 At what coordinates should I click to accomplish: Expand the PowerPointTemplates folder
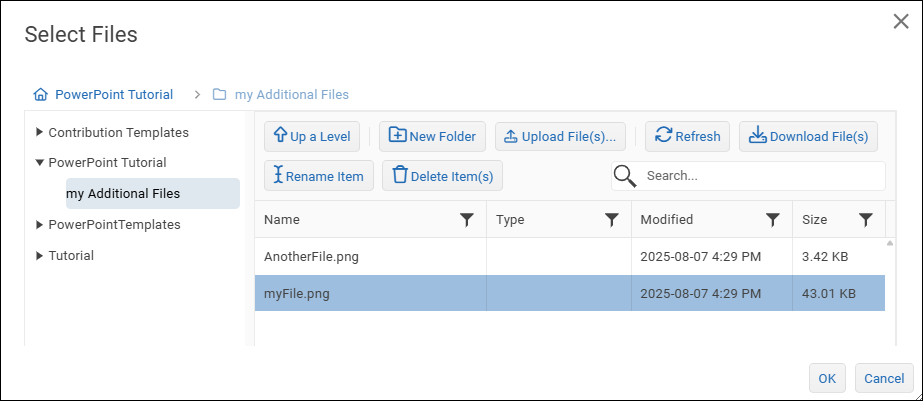pyautogui.click(x=39, y=225)
